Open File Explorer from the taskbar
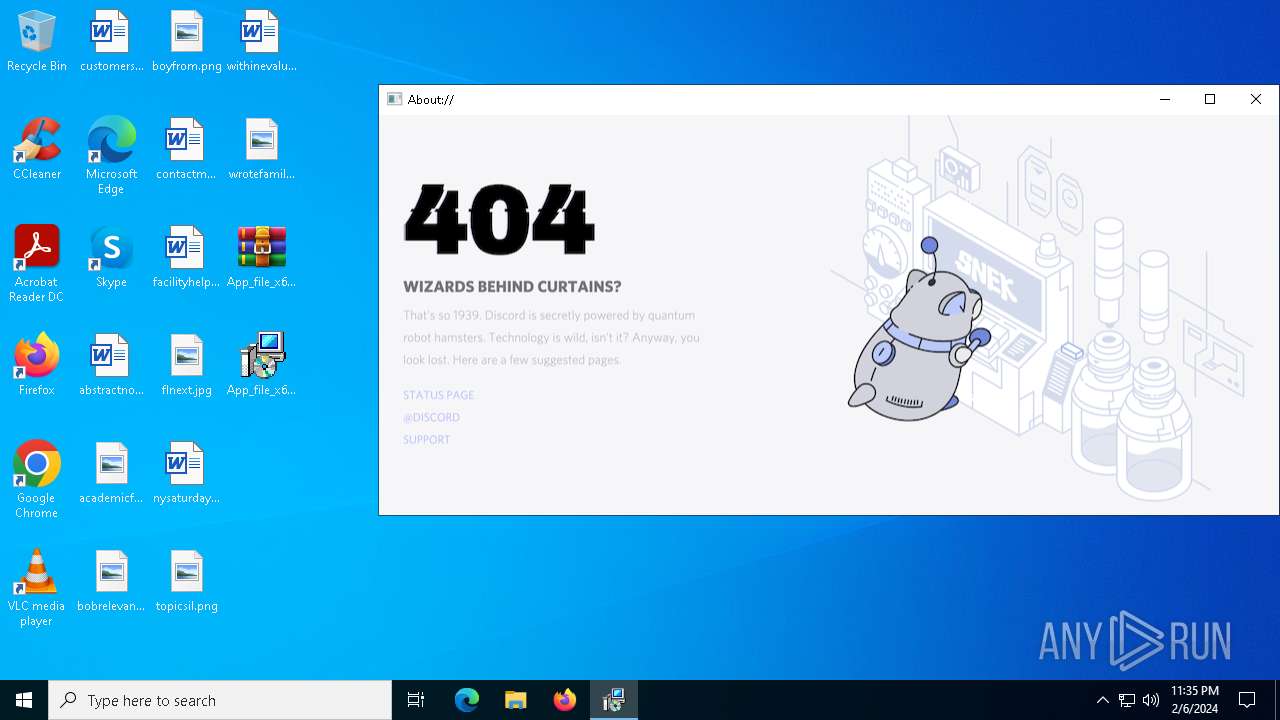The image size is (1280, 720). 516,700
